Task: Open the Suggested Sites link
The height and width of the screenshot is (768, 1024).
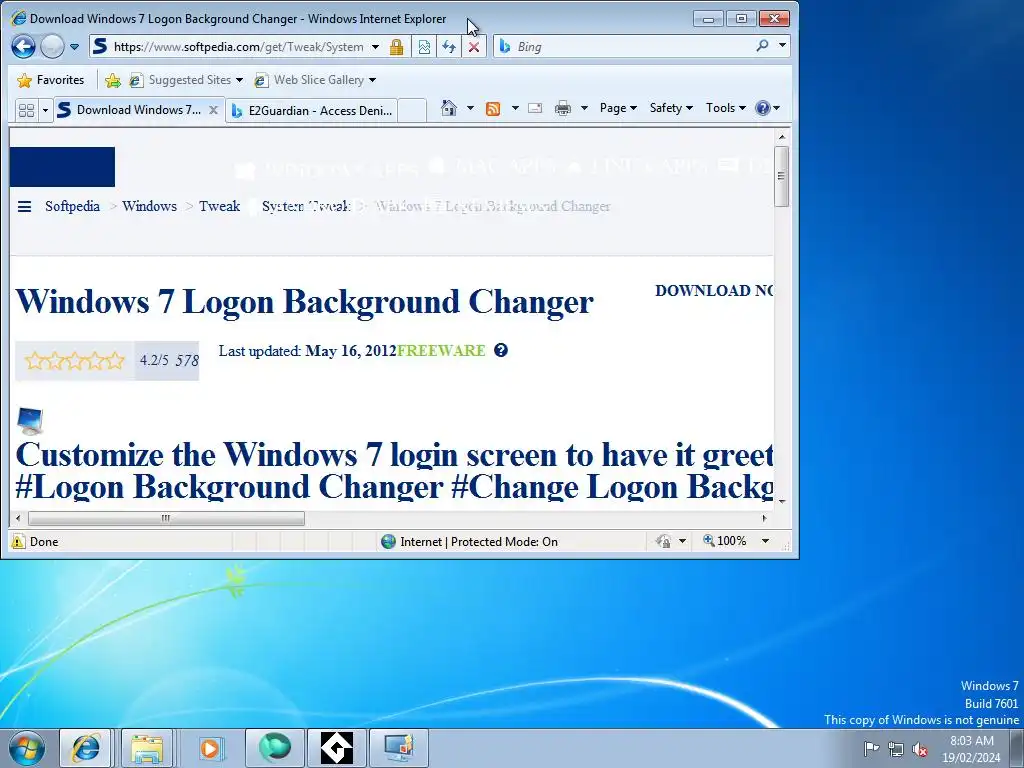Action: 185,80
